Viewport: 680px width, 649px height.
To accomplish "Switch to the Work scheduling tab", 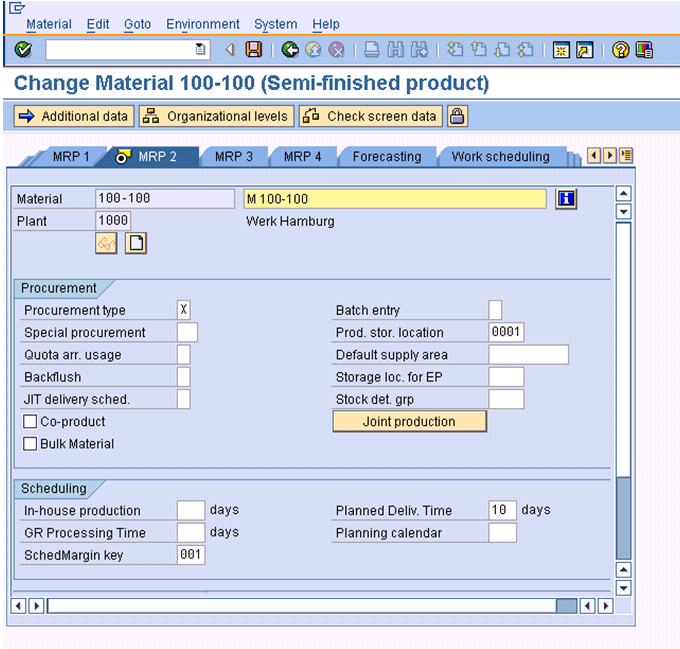I will click(x=500, y=157).
